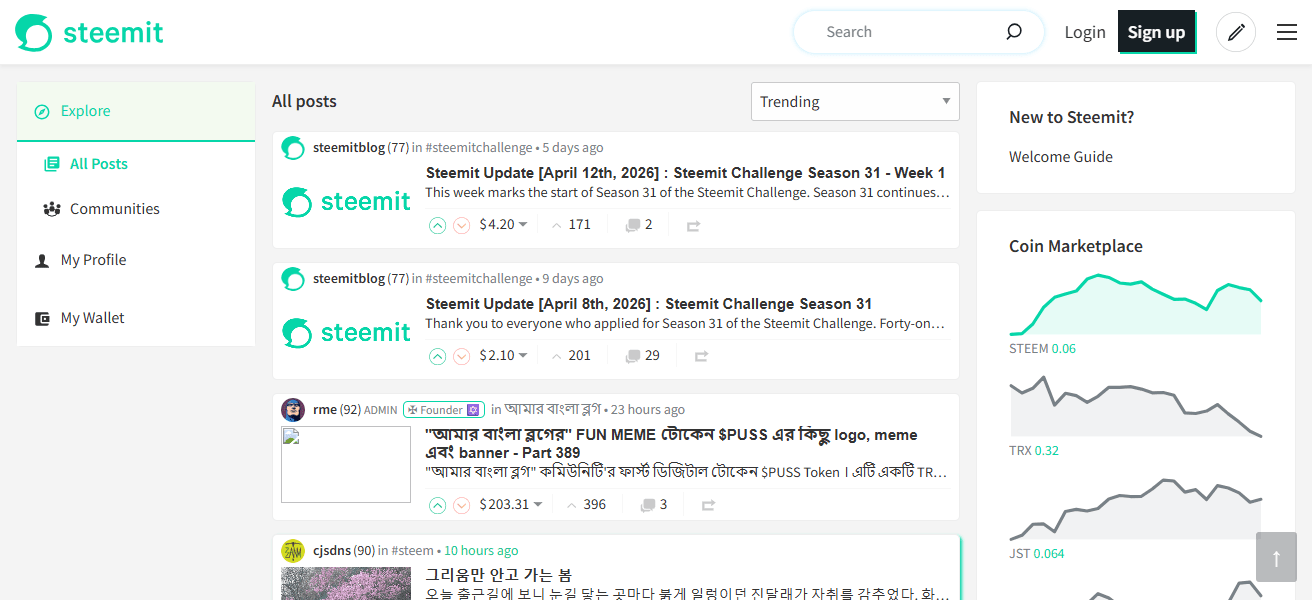Click the TRX price chart

pos(1136,407)
